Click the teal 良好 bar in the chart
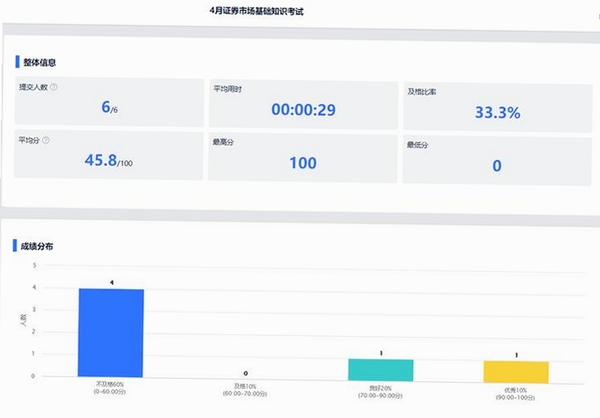 (381, 370)
